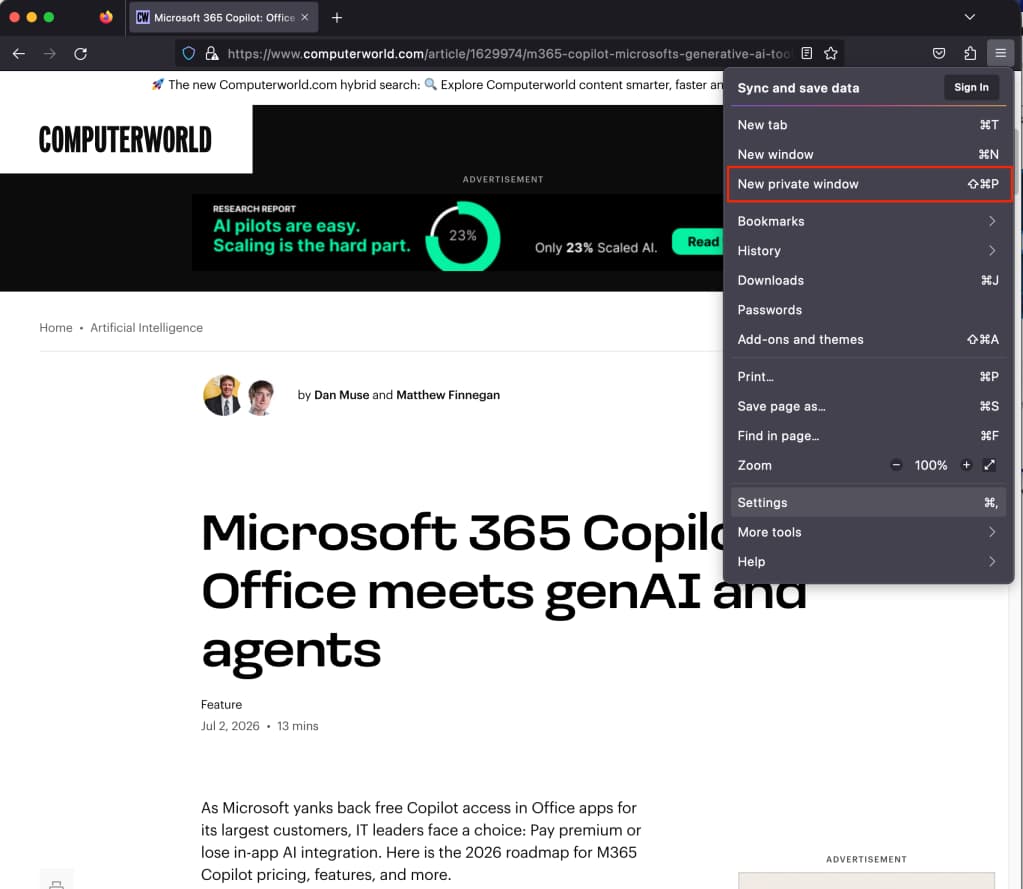
Task: Open Passwords from menu
Action: click(868, 310)
